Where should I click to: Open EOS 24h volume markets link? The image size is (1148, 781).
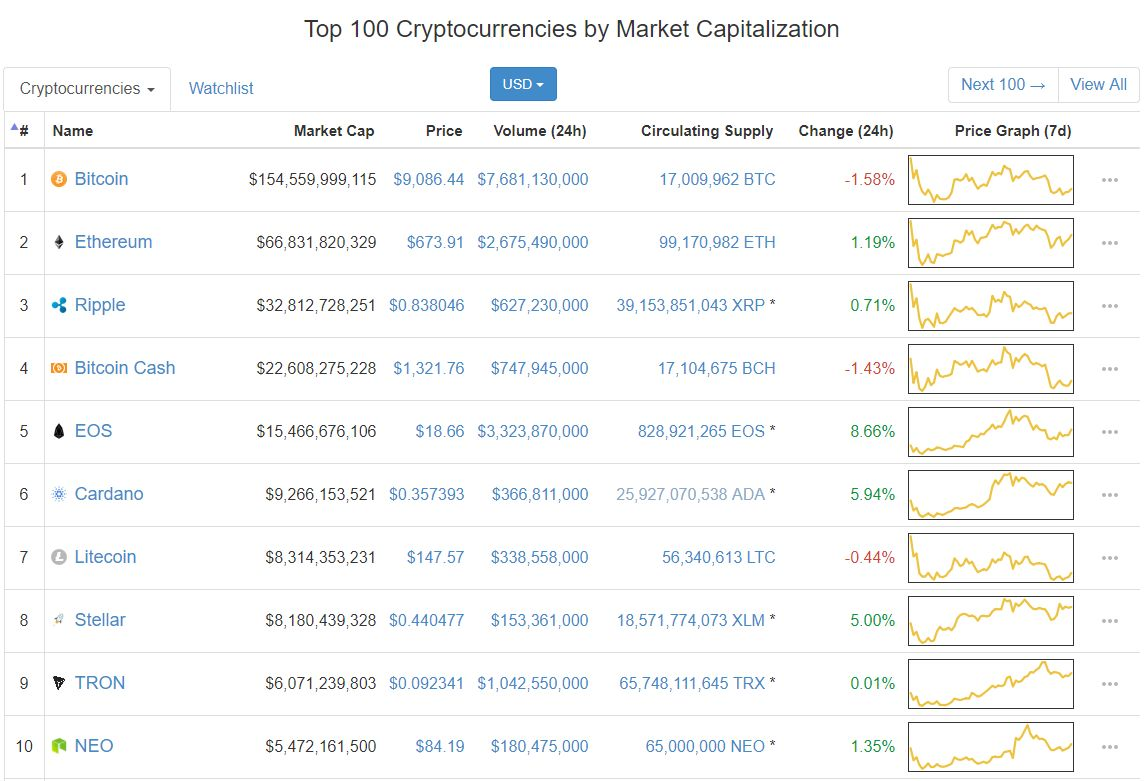coord(533,432)
